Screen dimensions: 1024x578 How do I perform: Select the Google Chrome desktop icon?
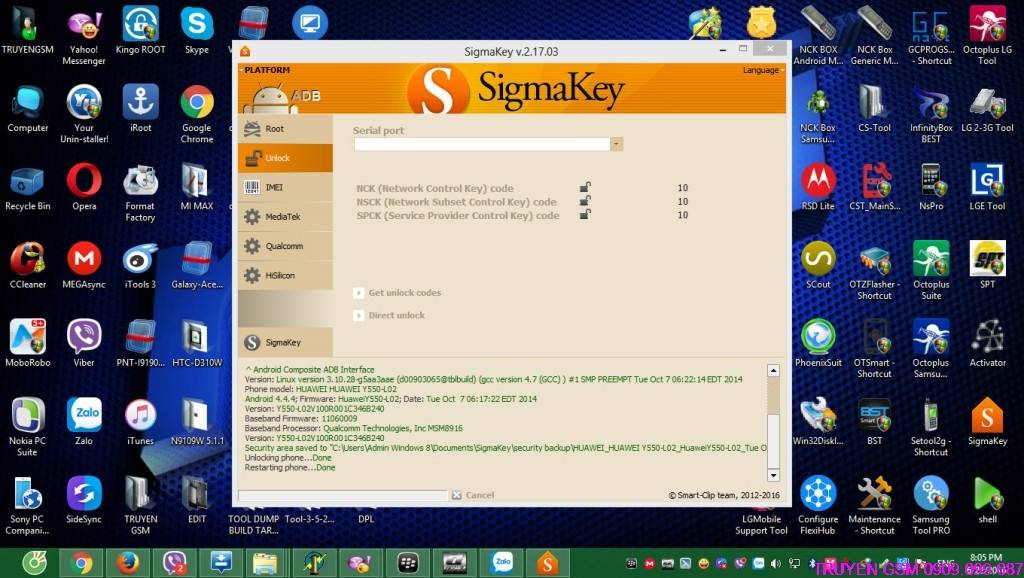coord(197,115)
